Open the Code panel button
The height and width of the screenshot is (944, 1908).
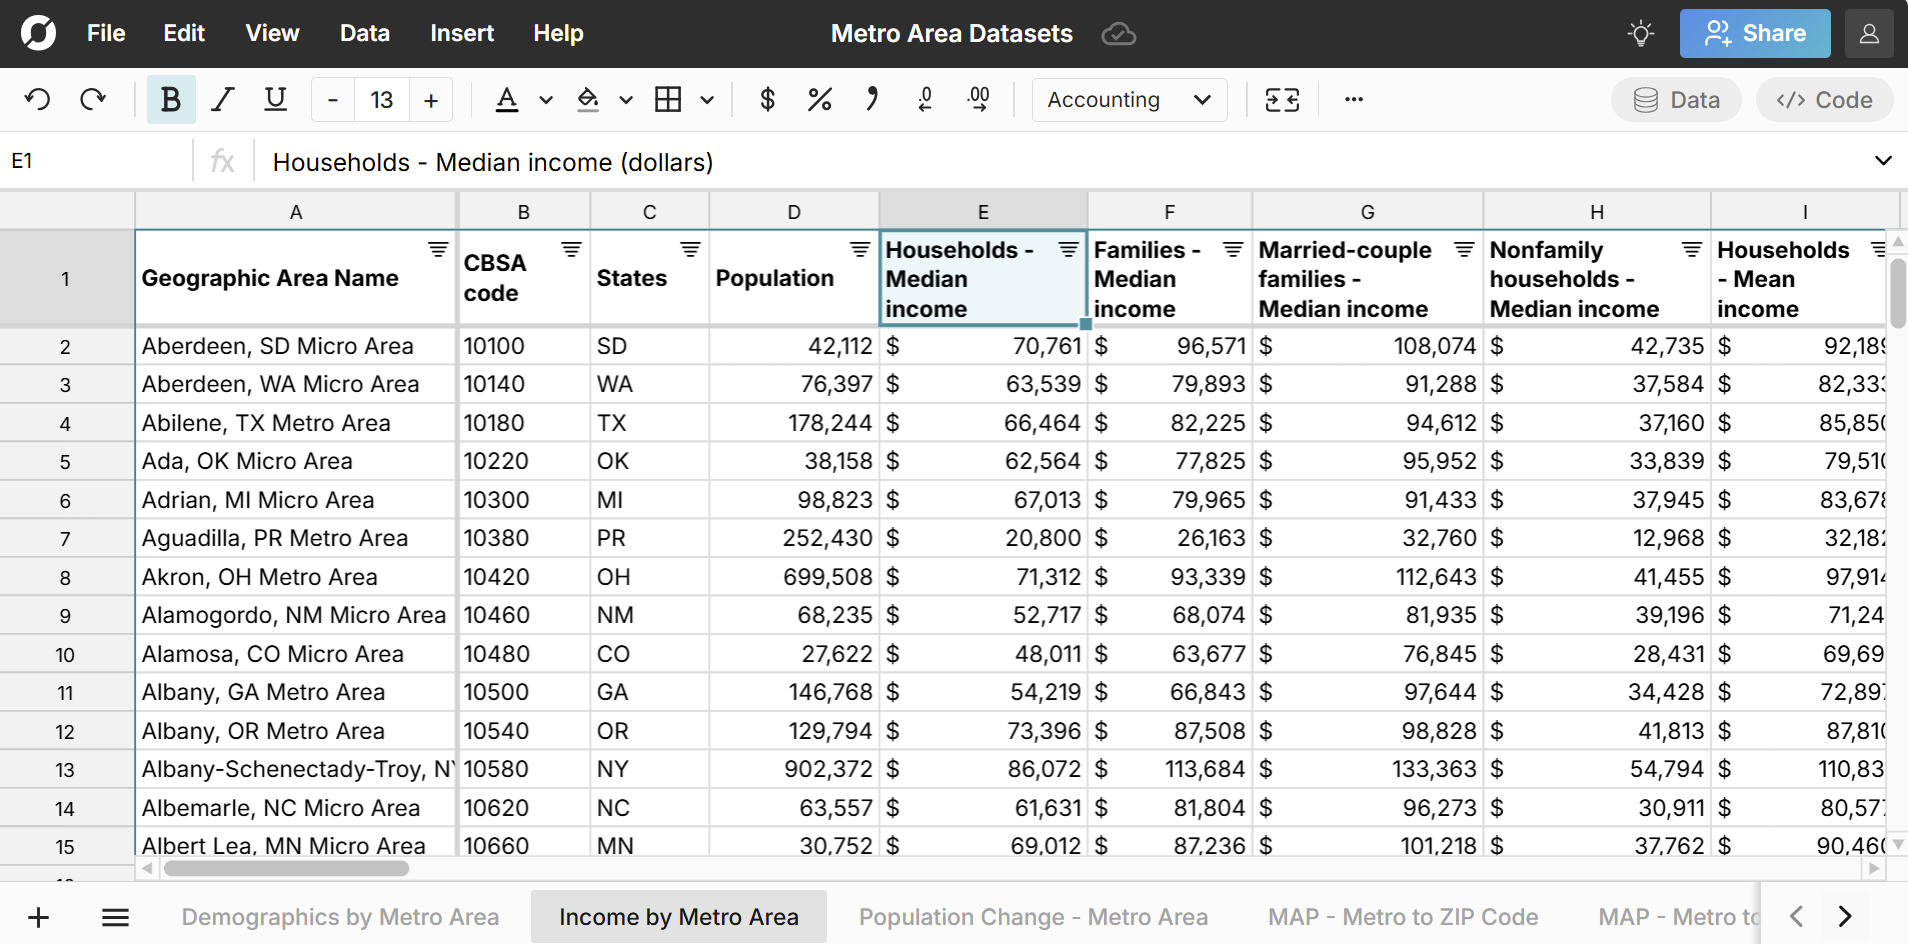(x=1824, y=100)
